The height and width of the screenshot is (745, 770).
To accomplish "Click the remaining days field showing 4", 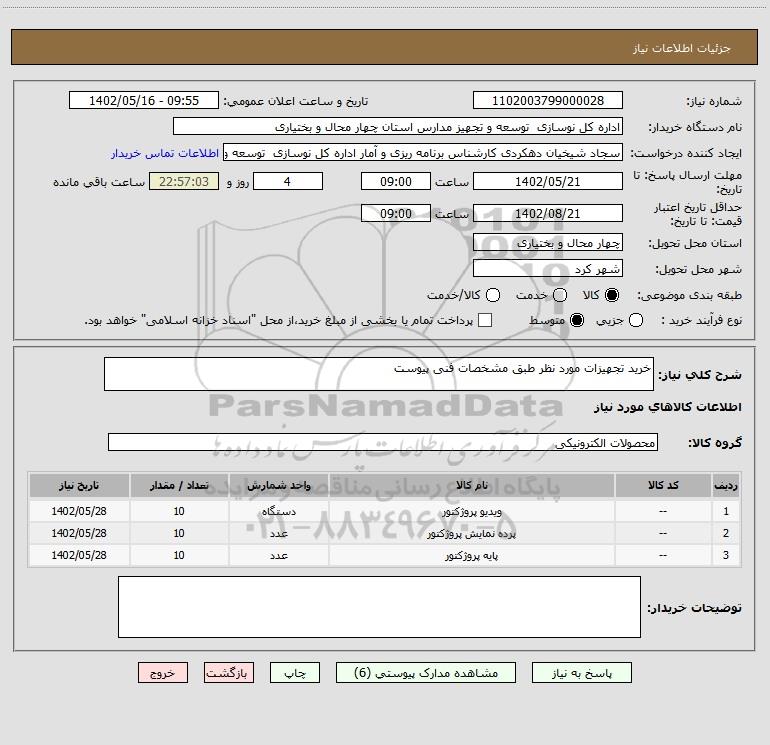I will click(x=288, y=182).
